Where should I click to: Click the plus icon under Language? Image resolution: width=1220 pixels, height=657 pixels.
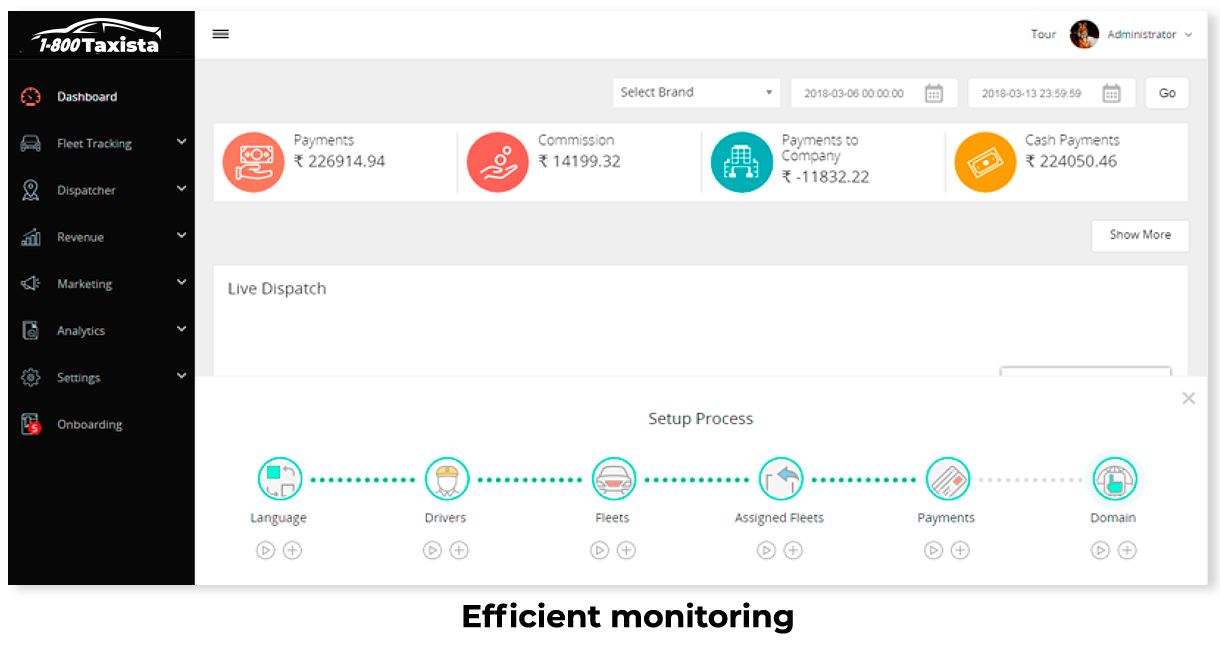pyautogui.click(x=292, y=550)
